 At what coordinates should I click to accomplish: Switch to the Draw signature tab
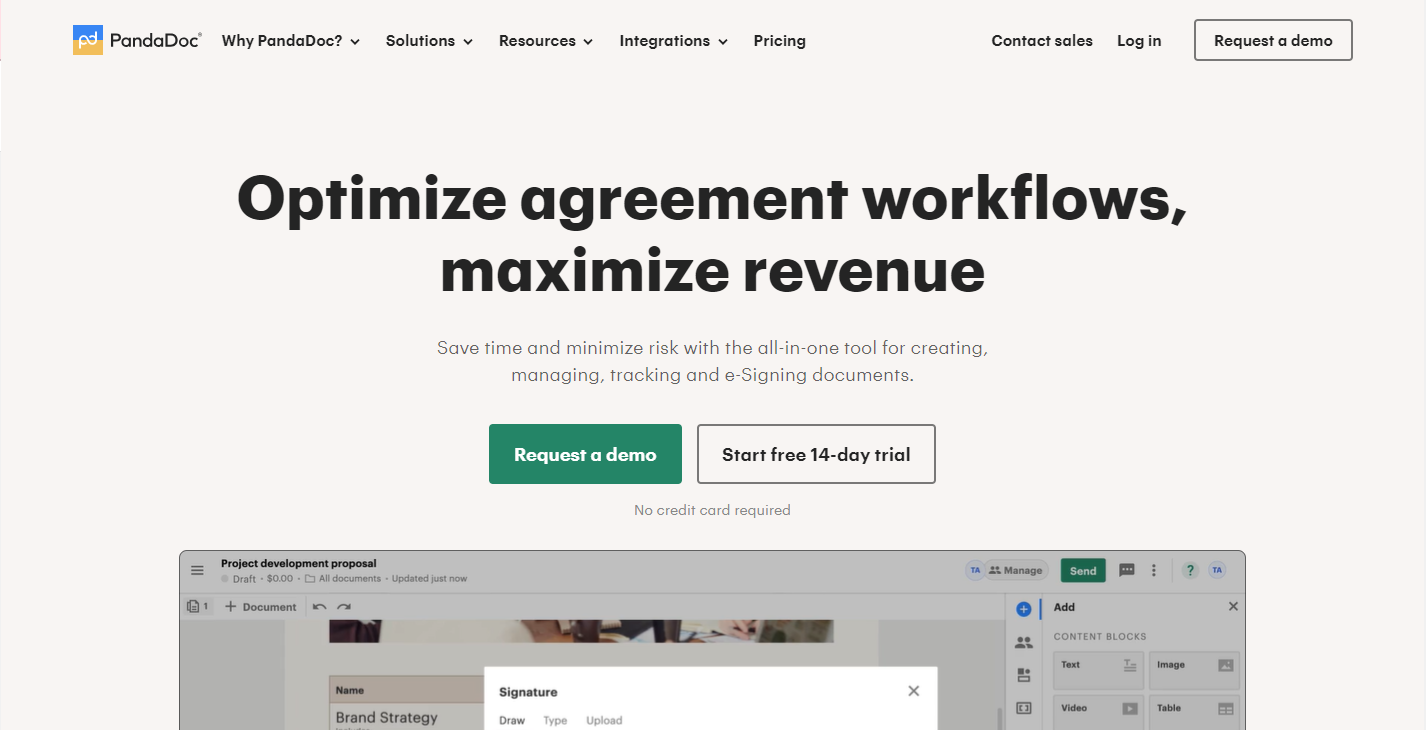click(512, 720)
